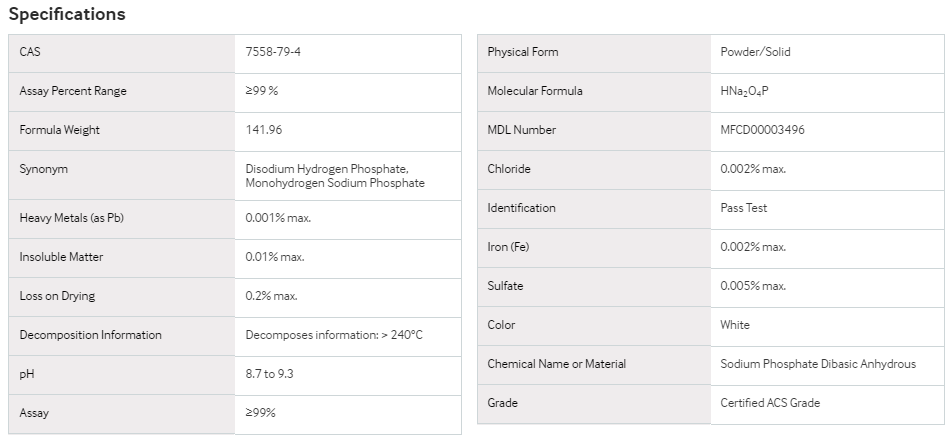Click the Certified ACS Grade value
Screen dimensions: 950x439
(769, 403)
